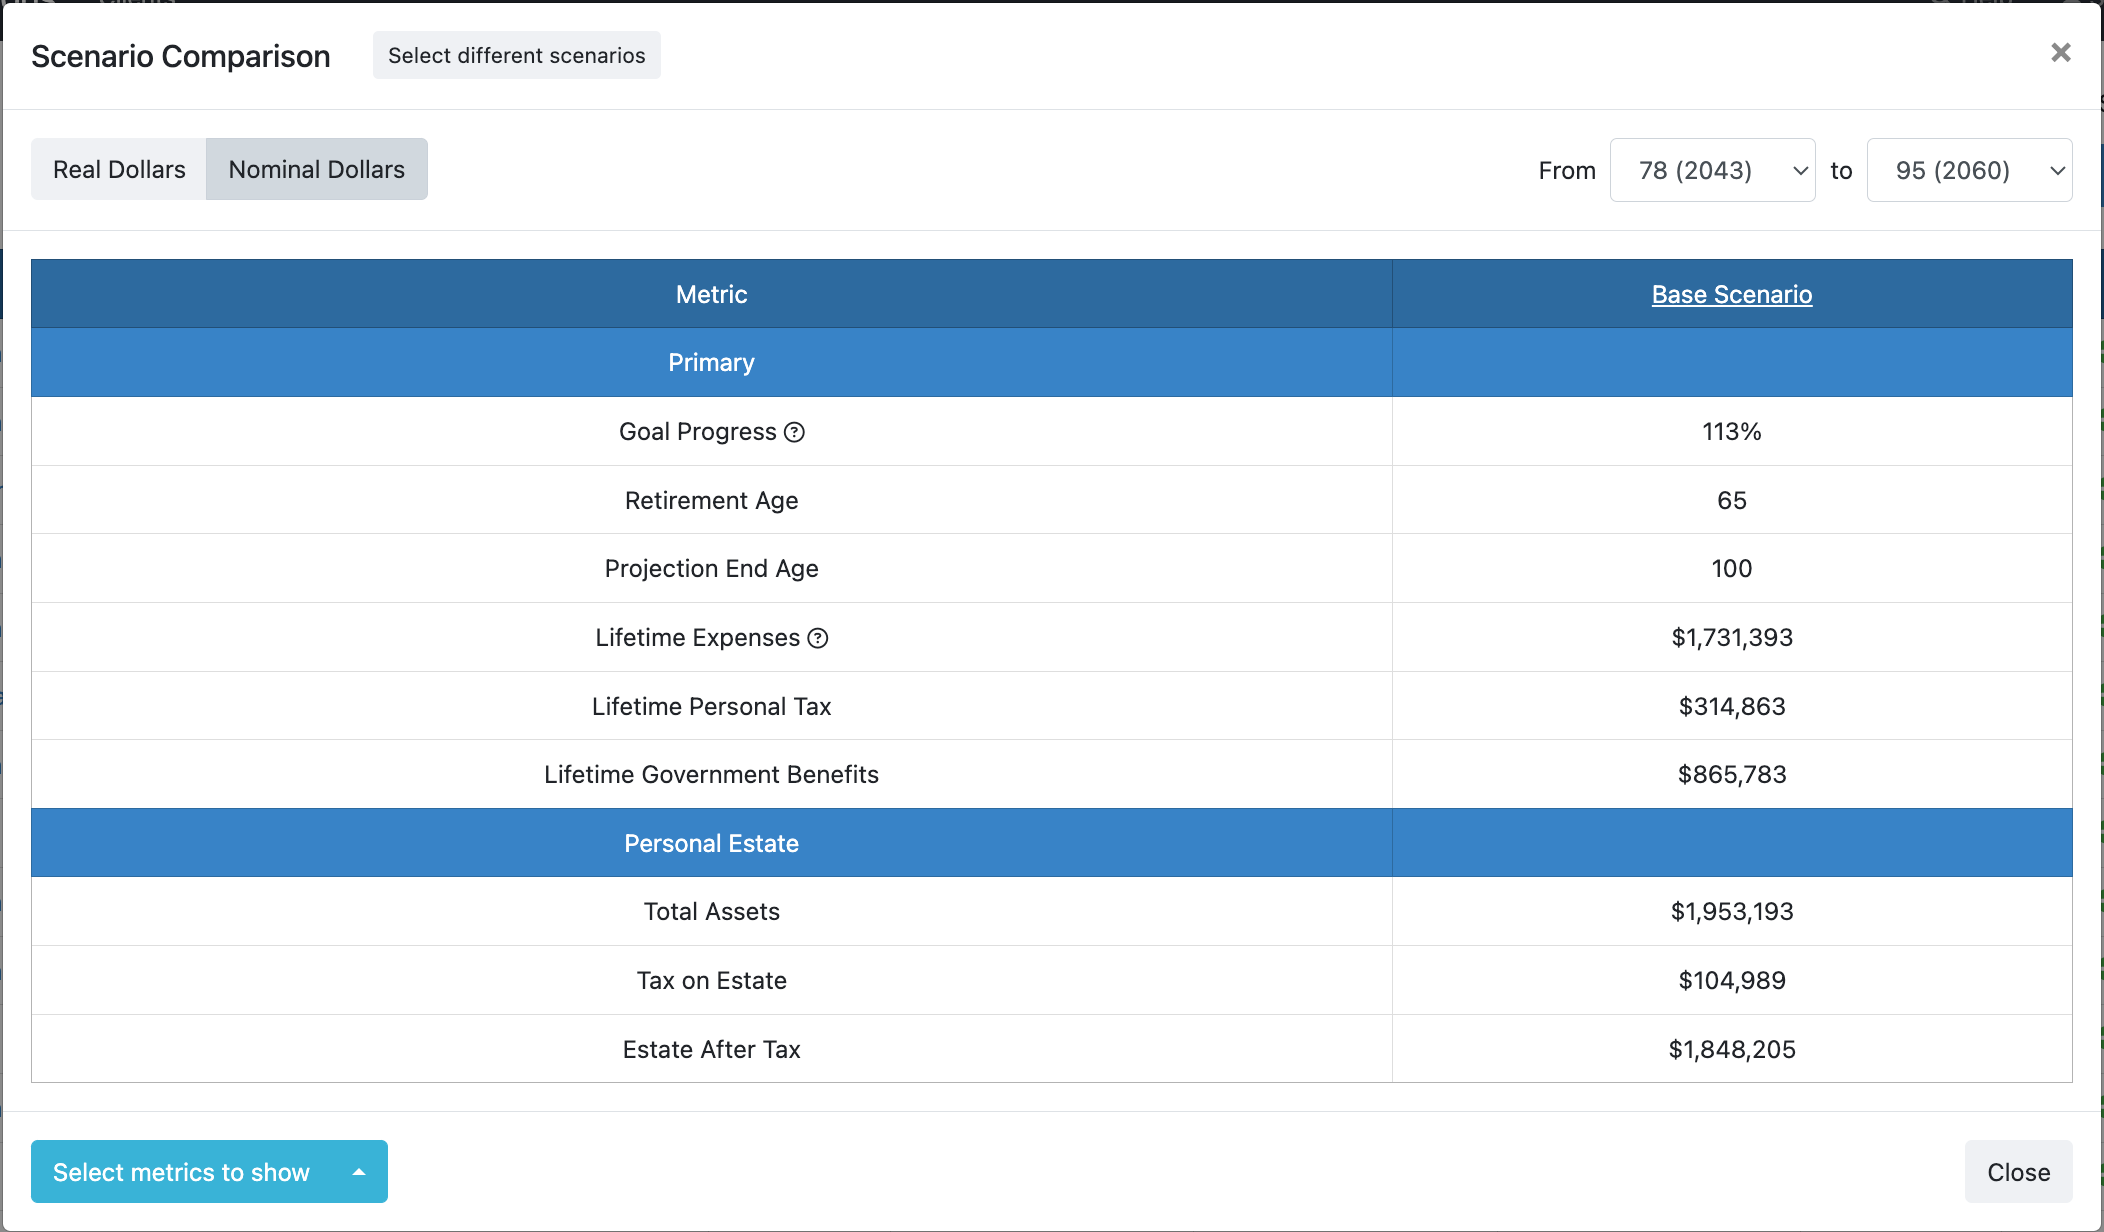2104x1232 pixels.
Task: Click the X to dismiss Scenario Comparison
Action: 2060,52
